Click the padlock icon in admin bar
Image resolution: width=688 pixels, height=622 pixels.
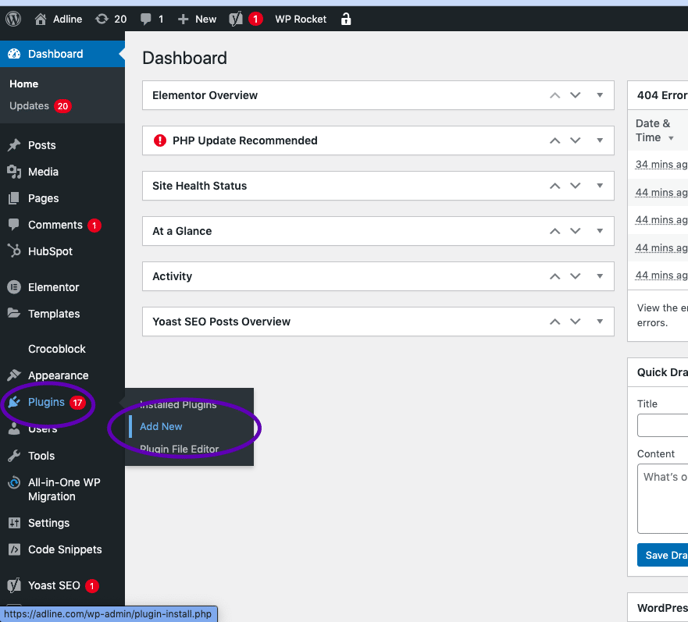point(346,19)
